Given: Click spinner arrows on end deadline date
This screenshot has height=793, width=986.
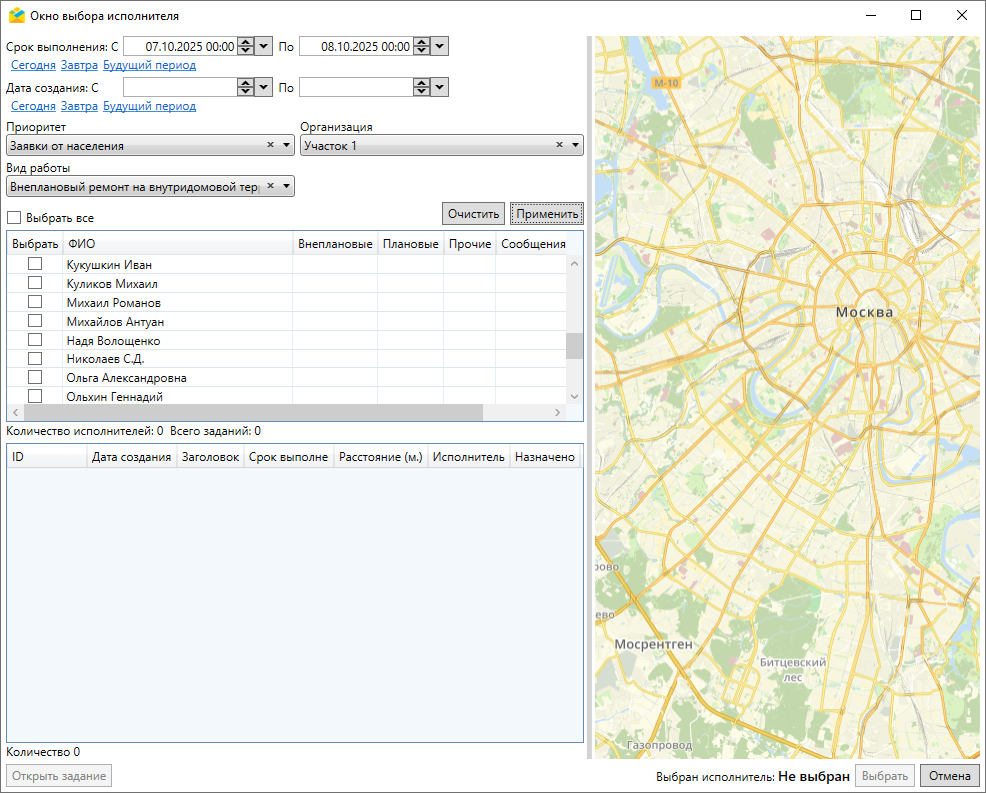Looking at the screenshot, I should click(421, 46).
